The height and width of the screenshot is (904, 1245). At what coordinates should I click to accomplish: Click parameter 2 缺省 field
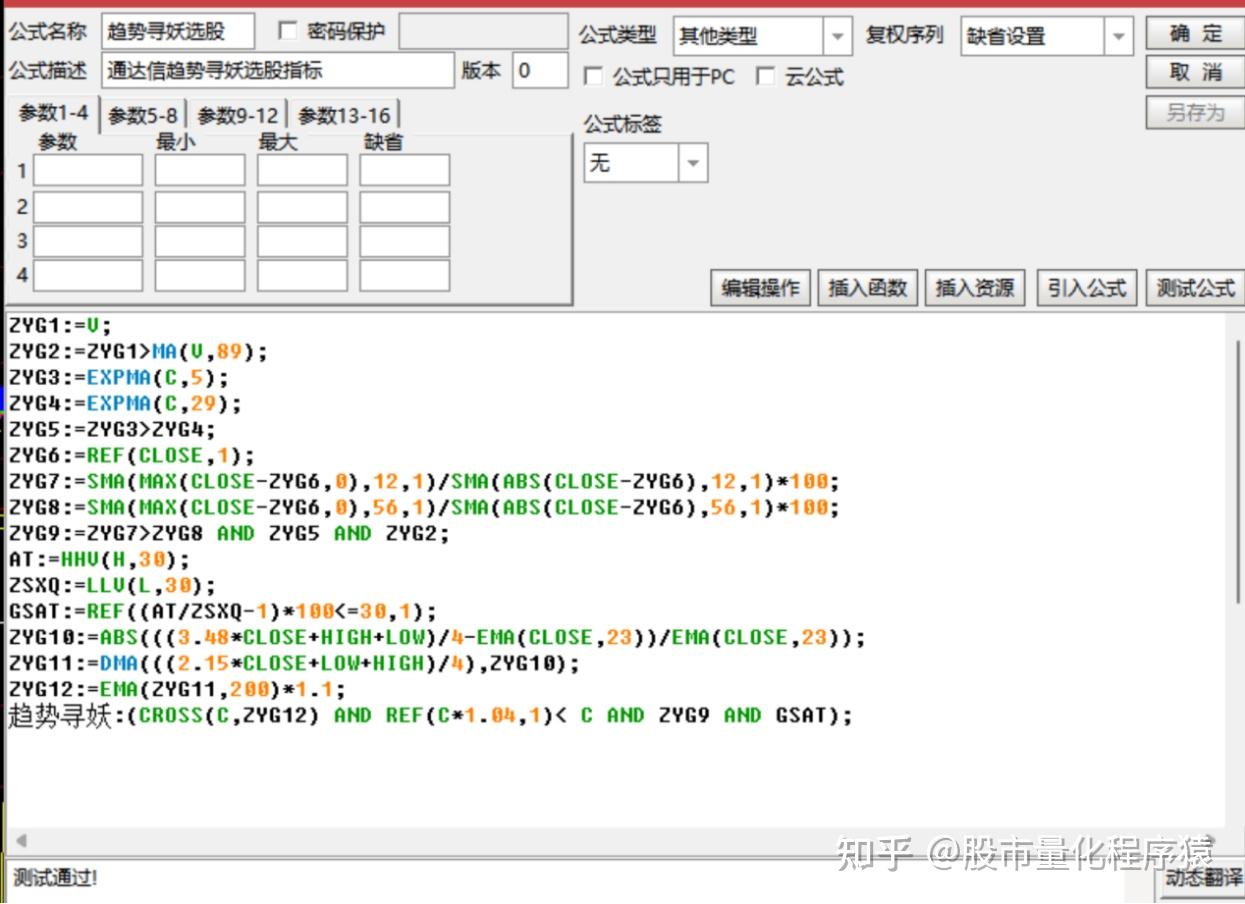click(x=405, y=207)
